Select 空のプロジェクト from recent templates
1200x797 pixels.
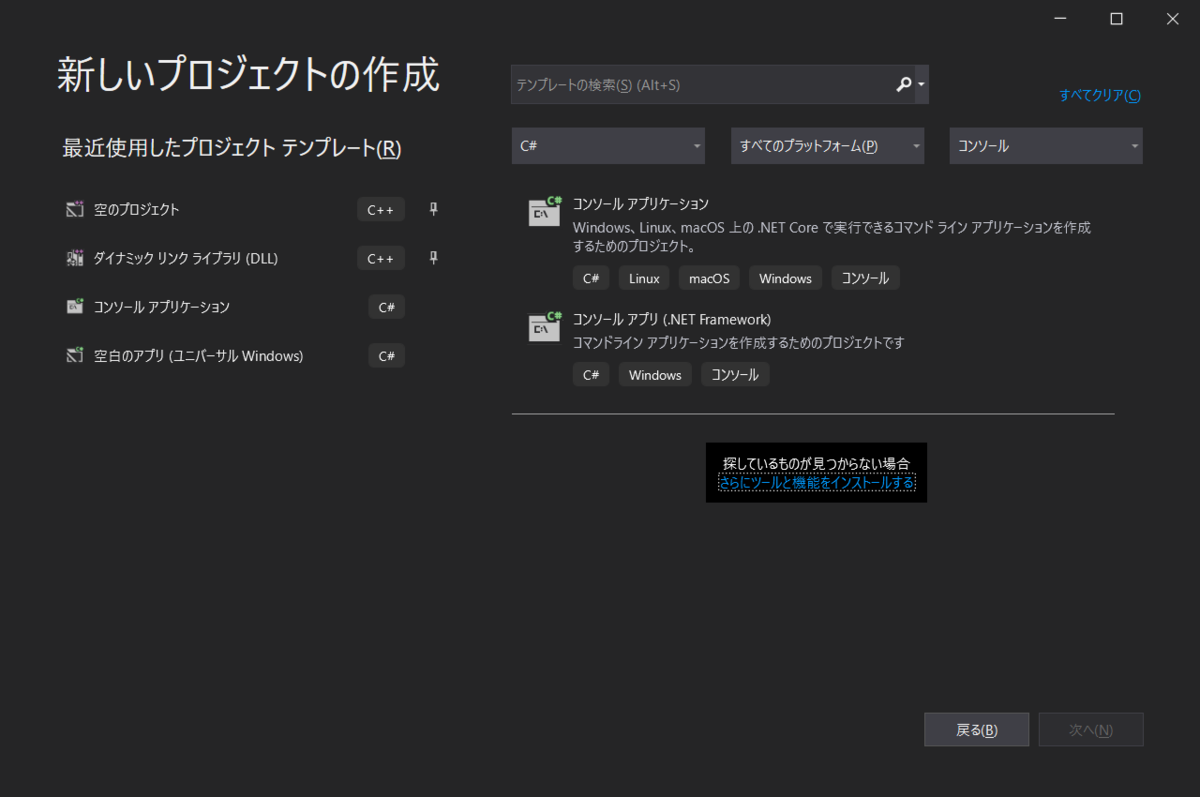(x=137, y=209)
